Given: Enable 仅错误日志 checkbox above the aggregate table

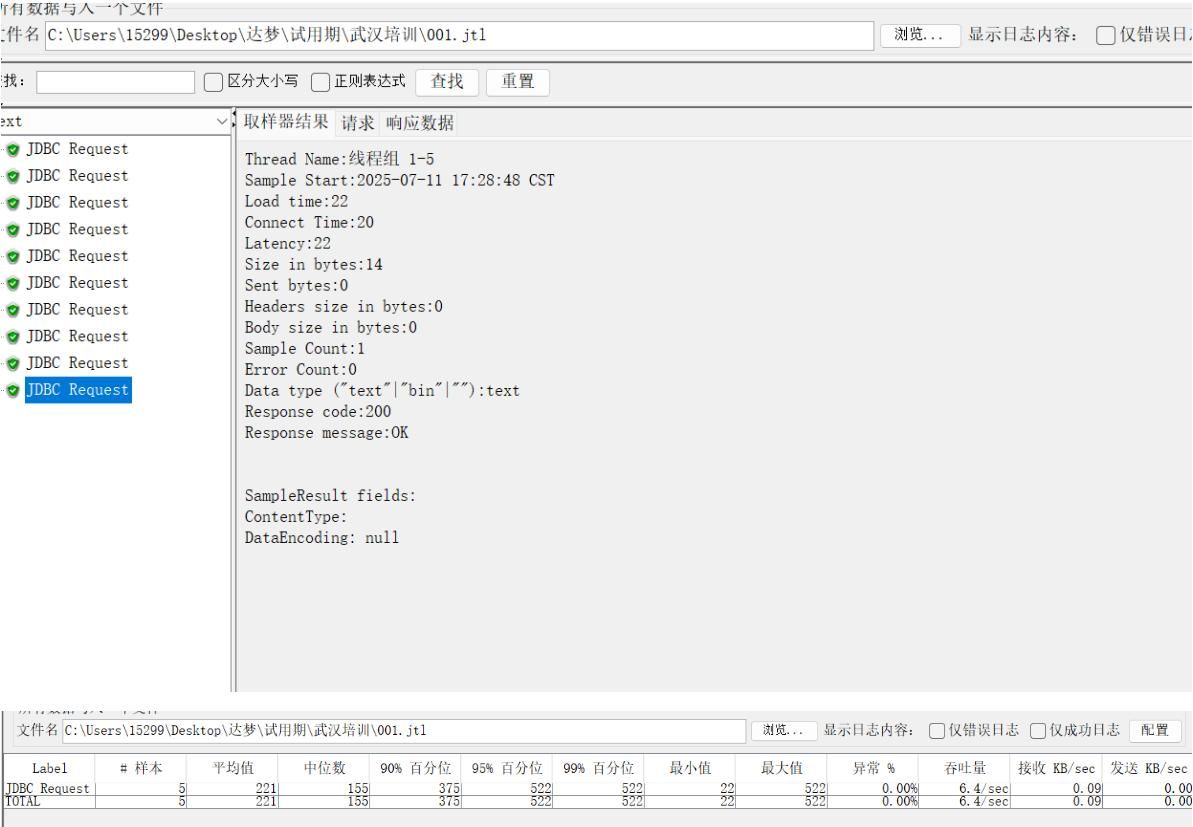Looking at the screenshot, I should click(937, 730).
